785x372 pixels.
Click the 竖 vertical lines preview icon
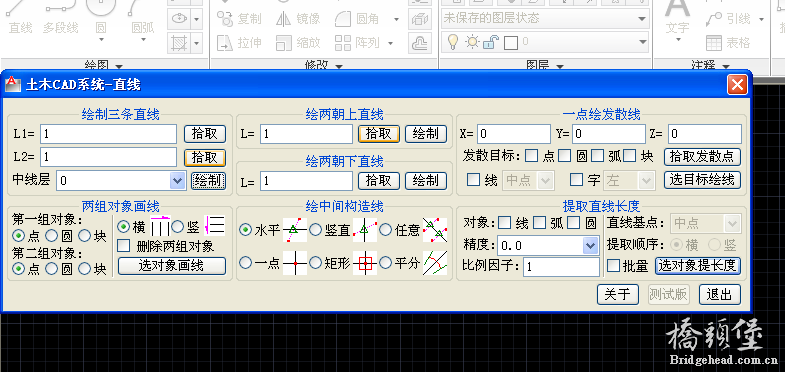[215, 226]
